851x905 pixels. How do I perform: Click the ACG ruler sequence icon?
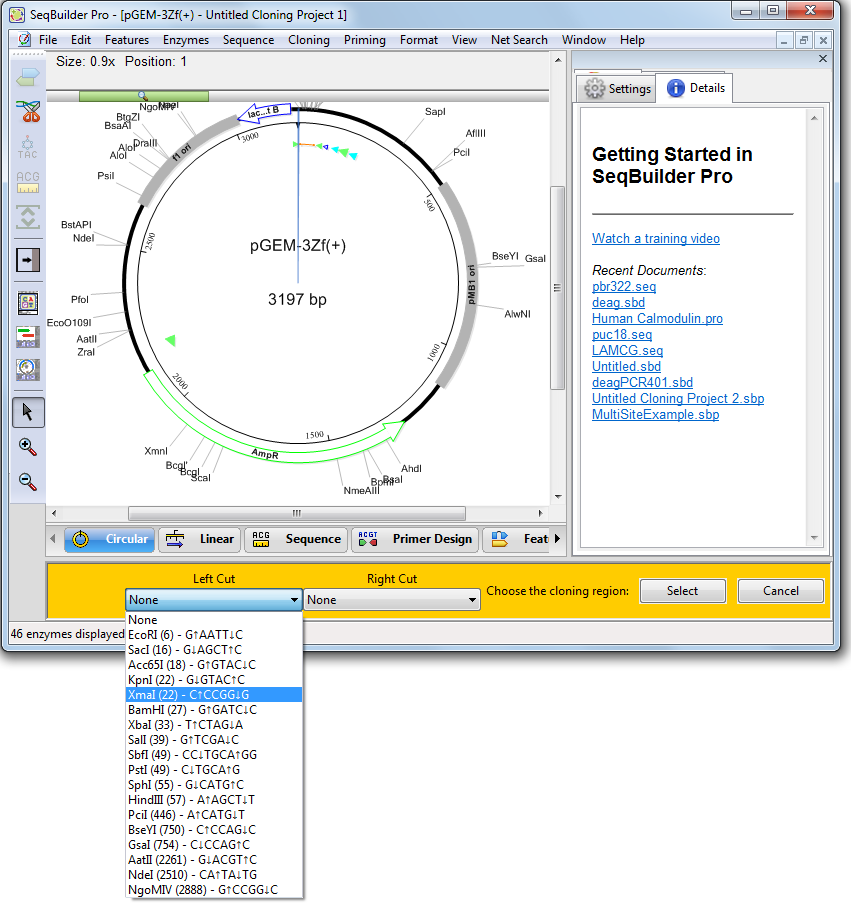(x=27, y=183)
